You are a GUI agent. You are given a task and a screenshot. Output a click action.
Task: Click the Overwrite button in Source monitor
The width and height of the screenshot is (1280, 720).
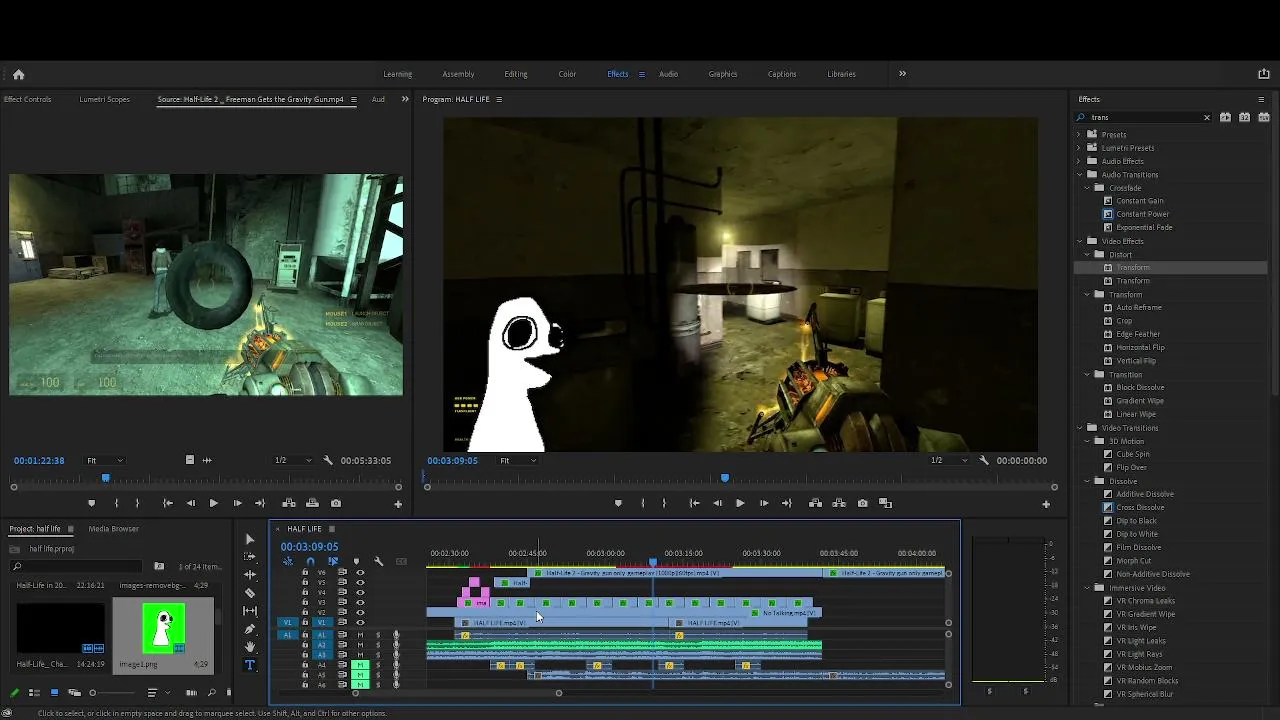312,503
